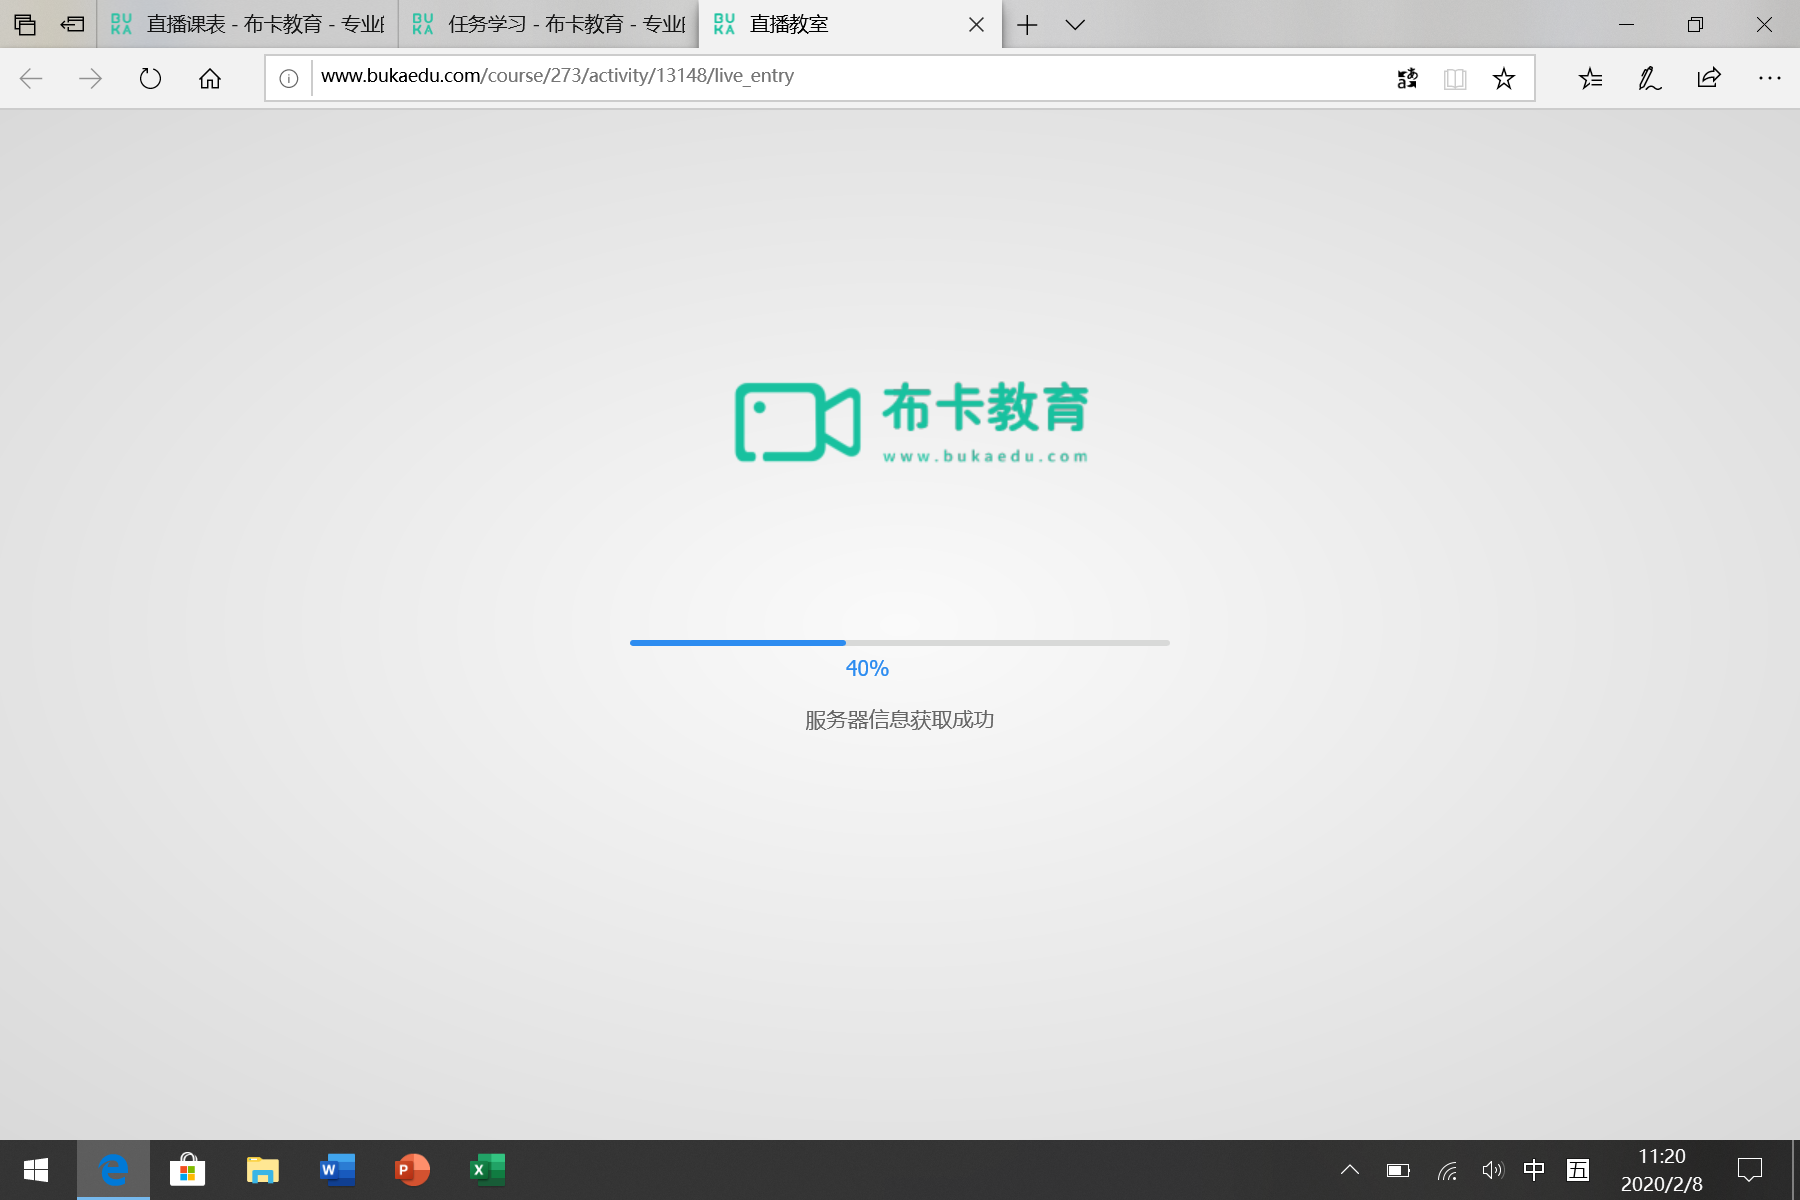Set these tabs aside
1800x1200 pixels.
(72, 24)
